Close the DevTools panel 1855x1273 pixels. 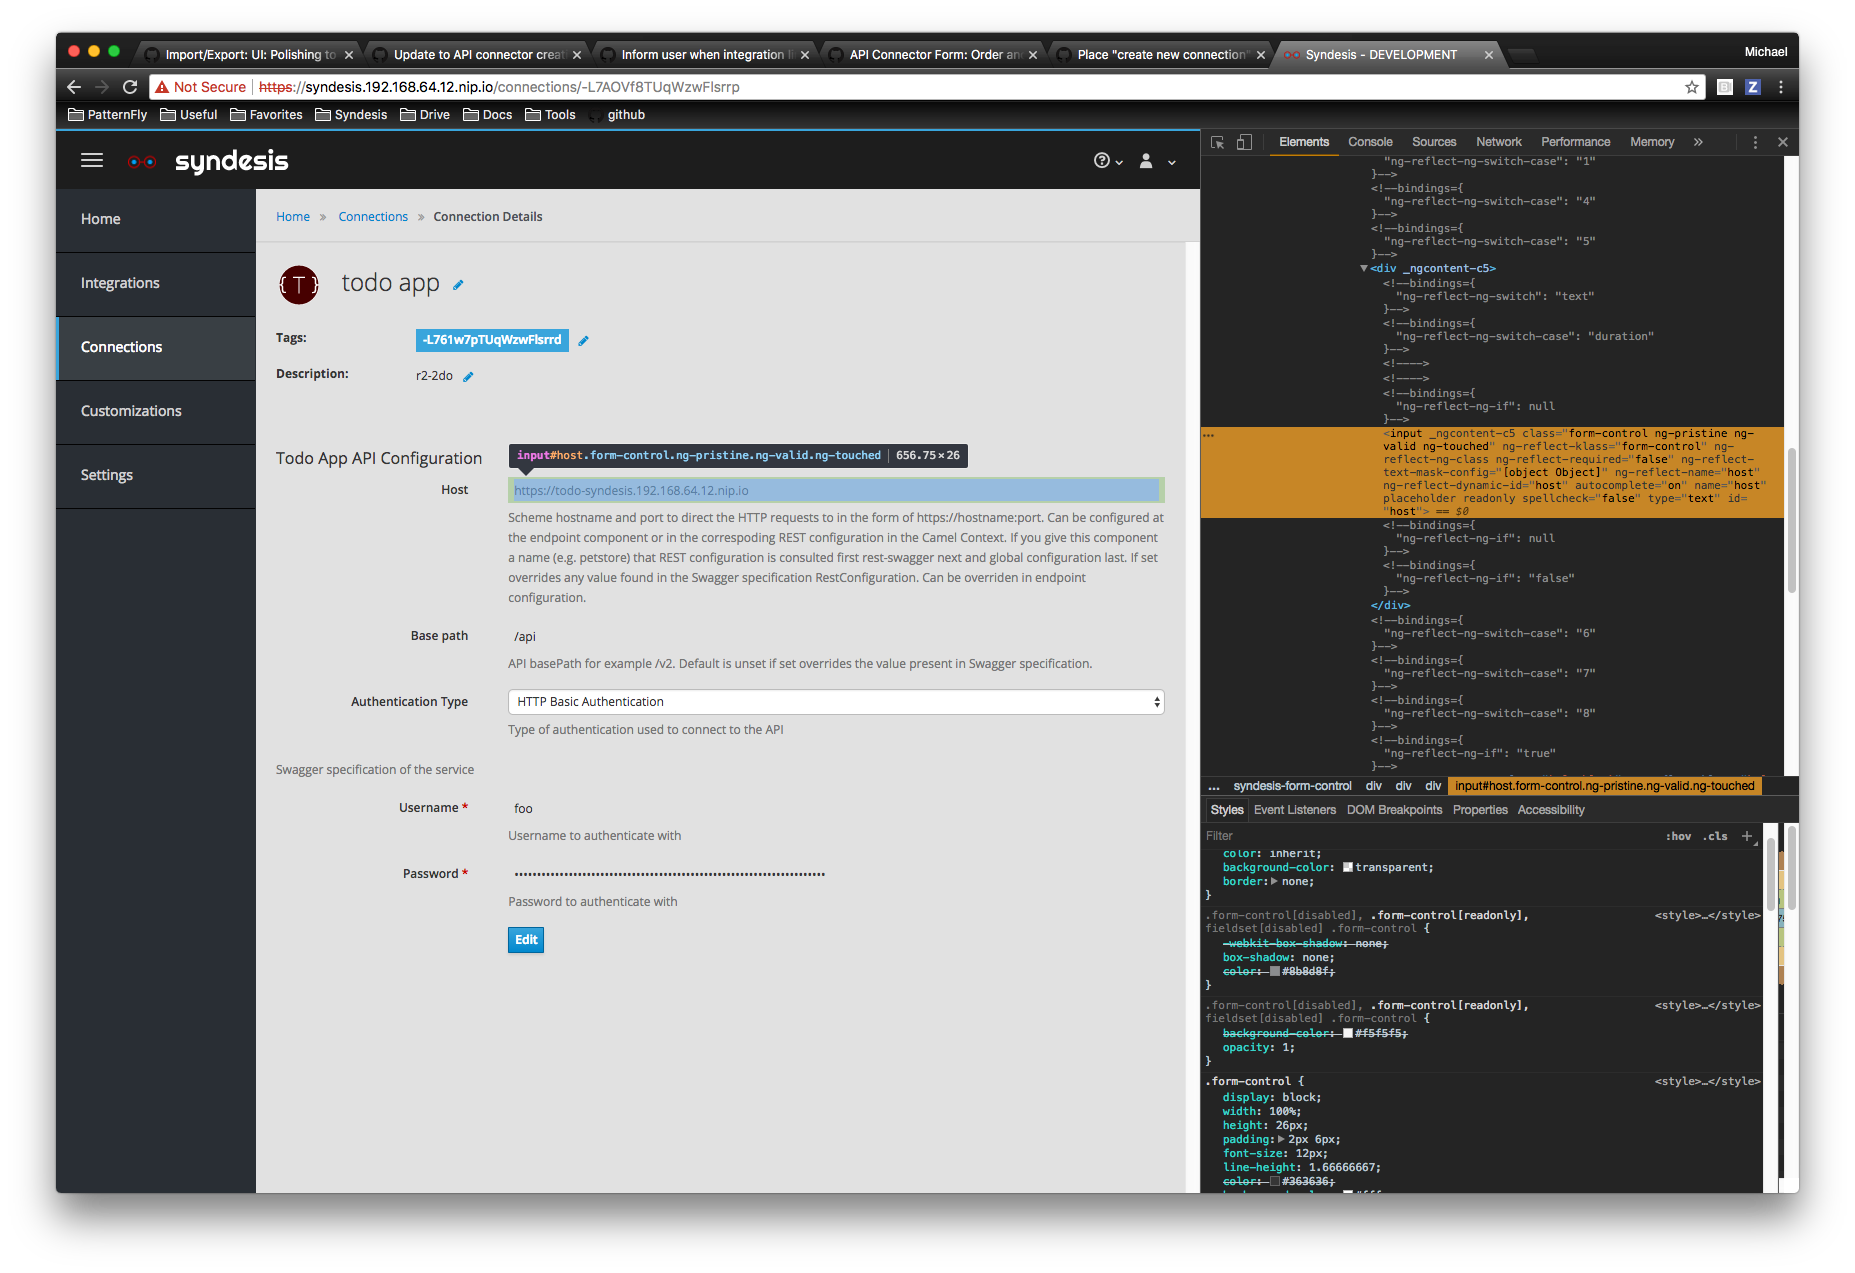pyautogui.click(x=1782, y=142)
